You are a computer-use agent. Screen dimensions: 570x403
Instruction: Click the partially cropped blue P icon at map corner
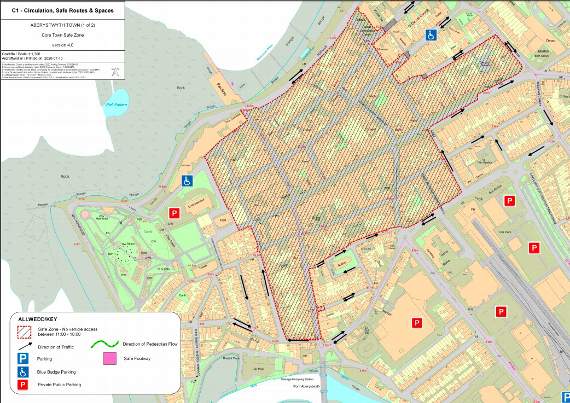(565, 397)
